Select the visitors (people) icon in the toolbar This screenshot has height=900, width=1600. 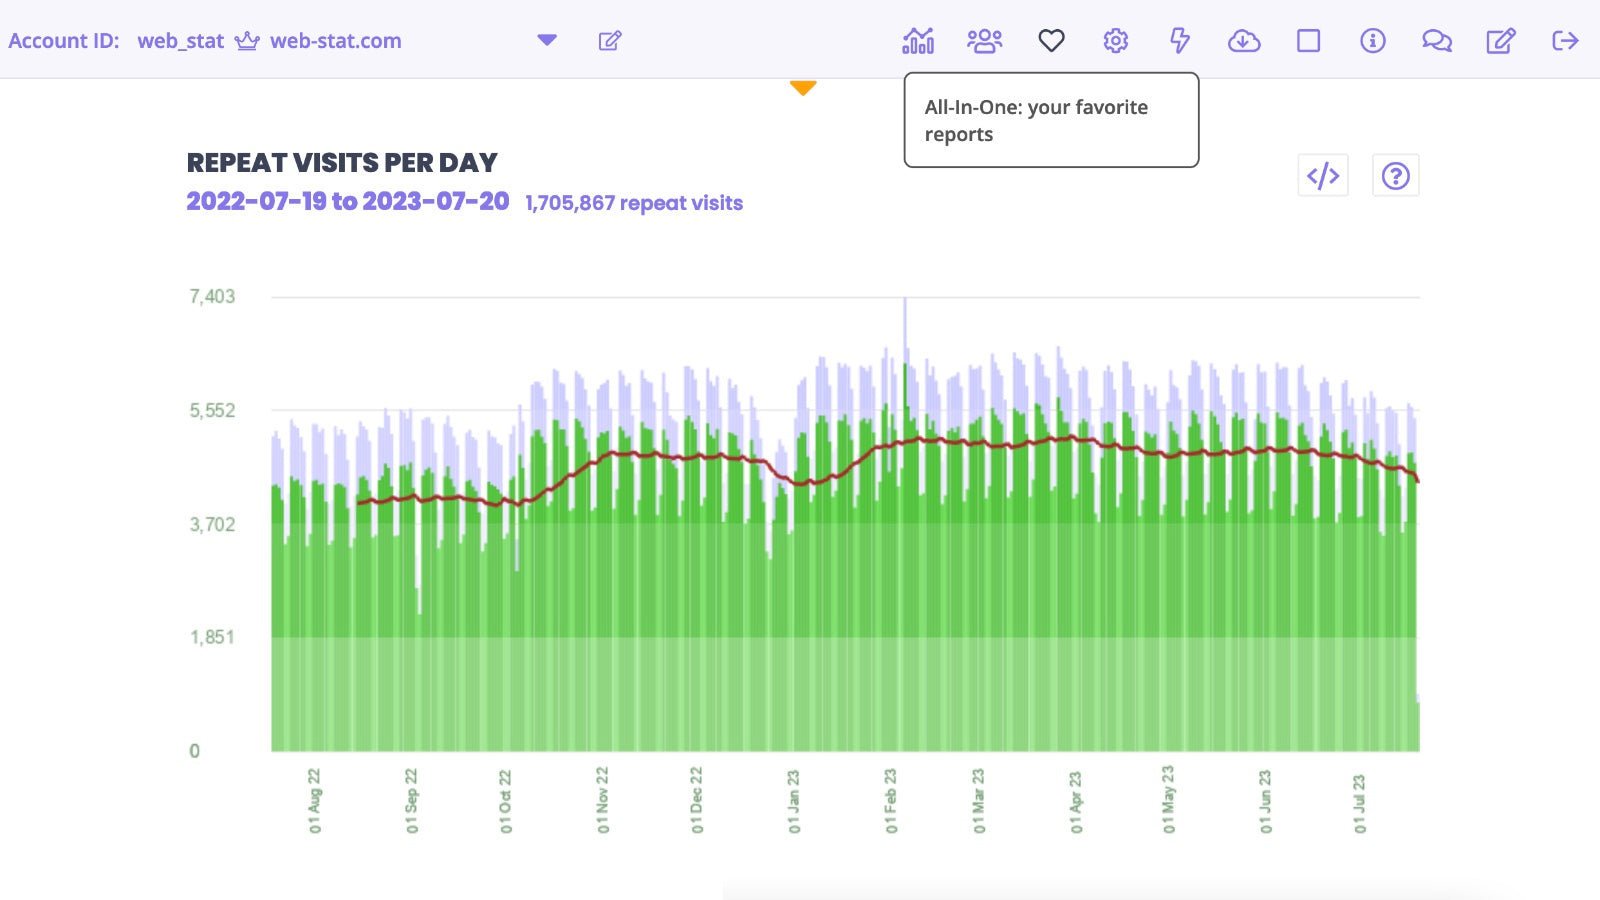tap(984, 40)
